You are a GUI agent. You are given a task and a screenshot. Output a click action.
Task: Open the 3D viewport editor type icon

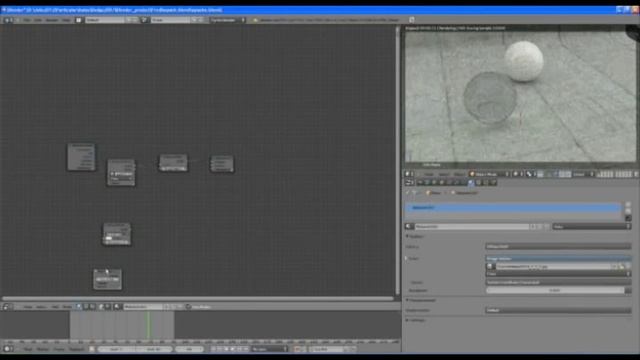pos(408,174)
